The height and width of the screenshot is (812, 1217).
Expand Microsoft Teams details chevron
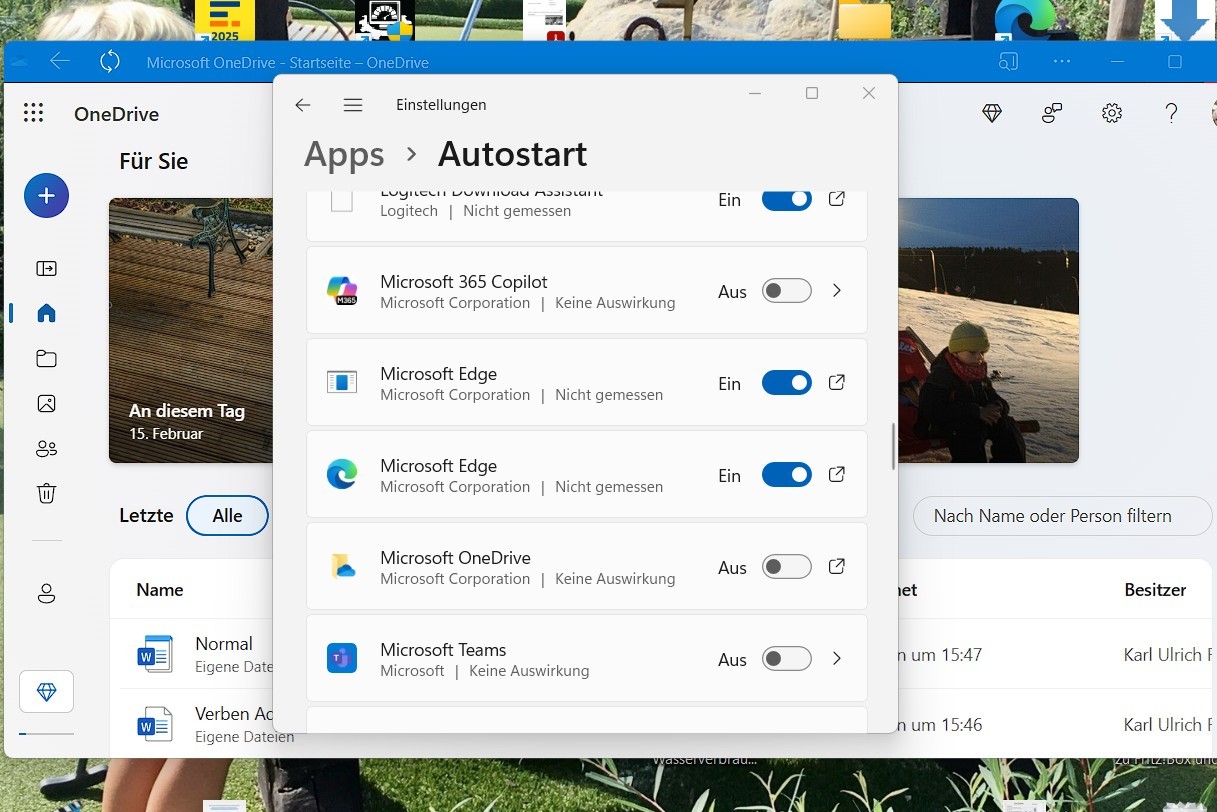[837, 659]
